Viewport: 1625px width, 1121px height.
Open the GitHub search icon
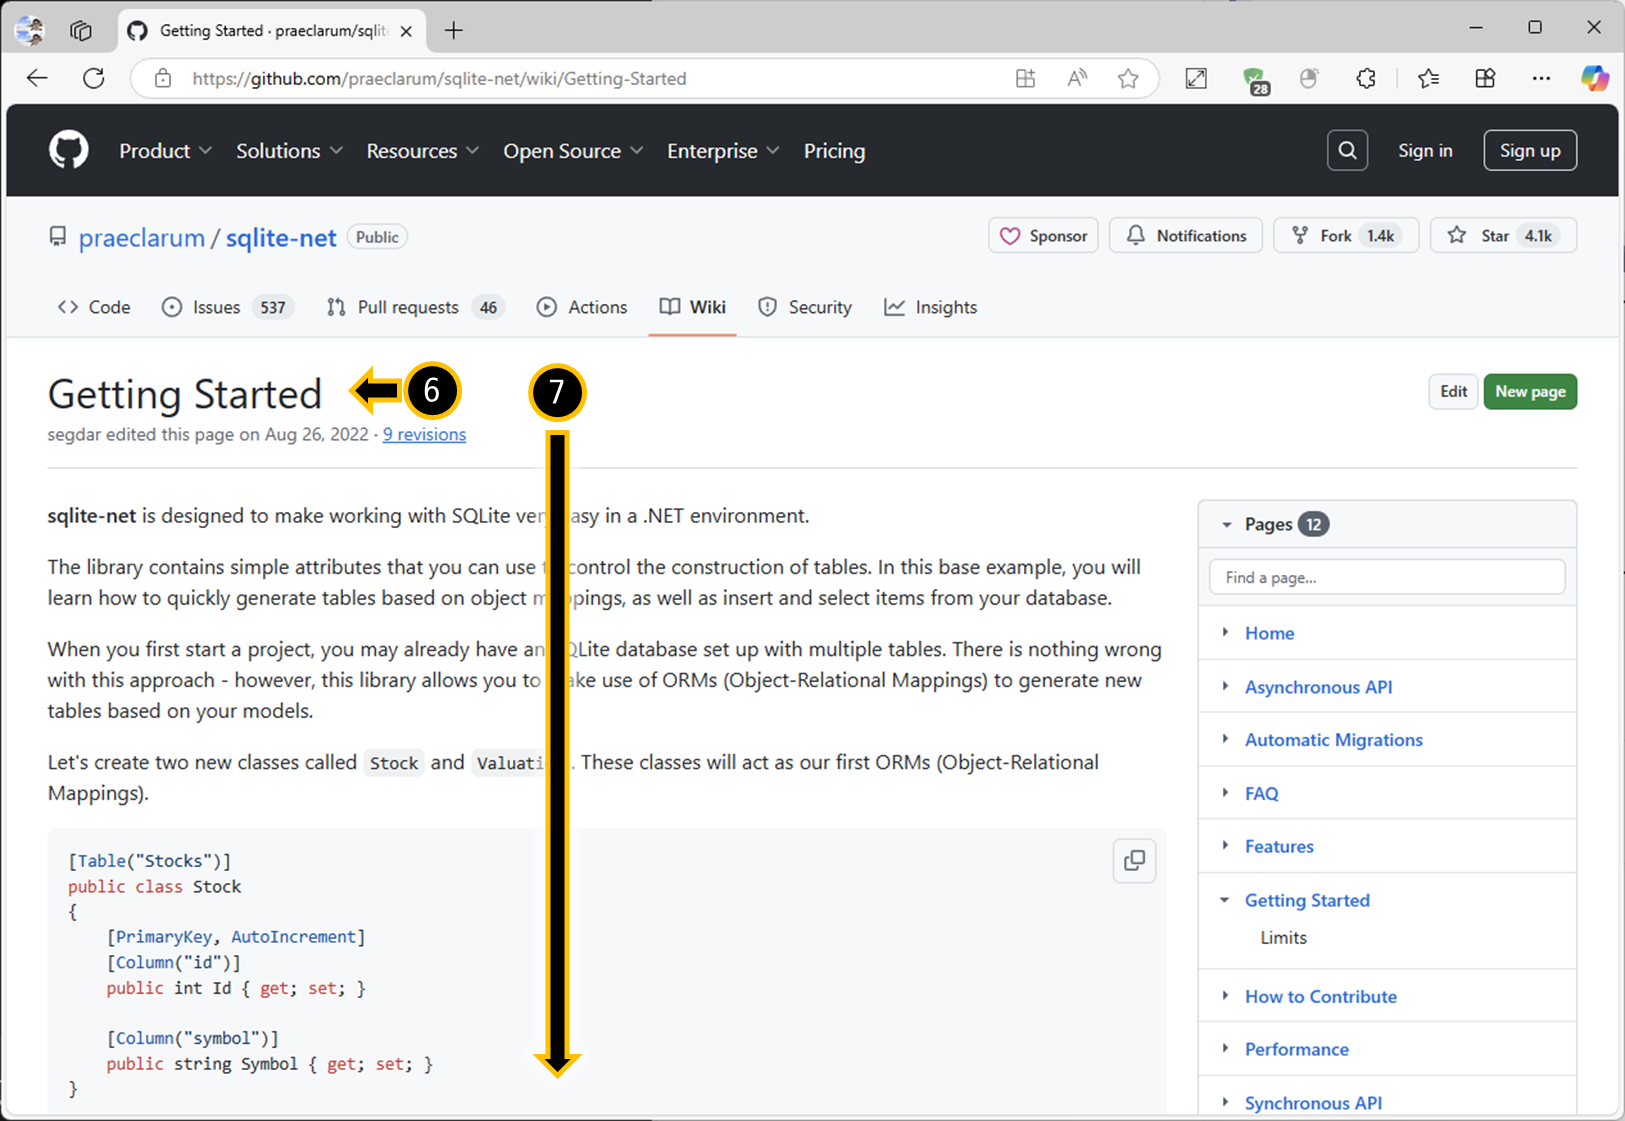1347,151
